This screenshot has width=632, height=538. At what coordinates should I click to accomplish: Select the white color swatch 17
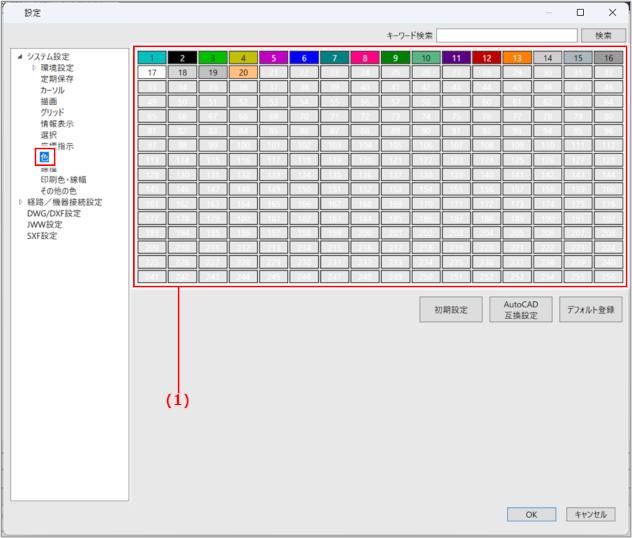(152, 73)
